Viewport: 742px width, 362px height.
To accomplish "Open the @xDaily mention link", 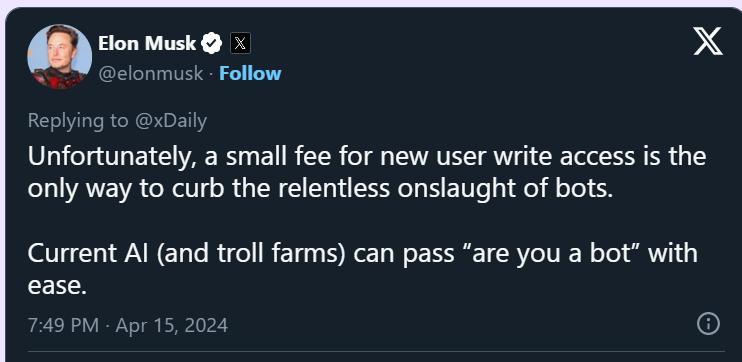I will pos(171,121).
